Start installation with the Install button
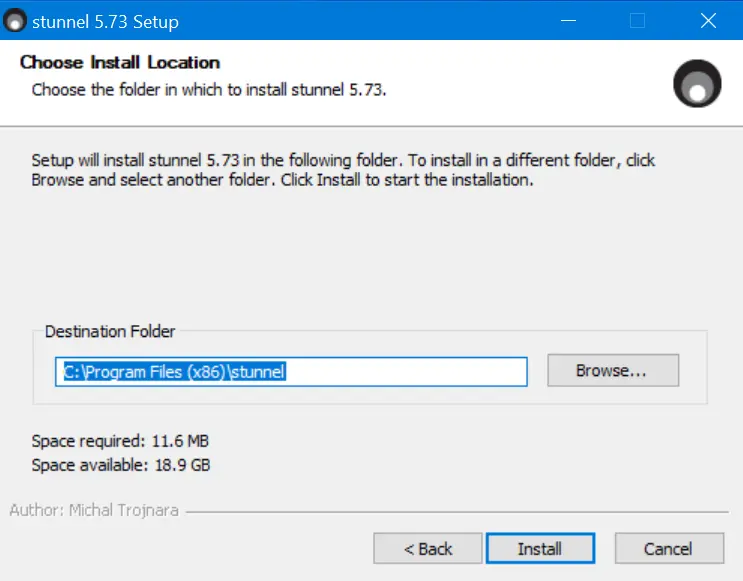The width and height of the screenshot is (743, 581). [x=540, y=548]
